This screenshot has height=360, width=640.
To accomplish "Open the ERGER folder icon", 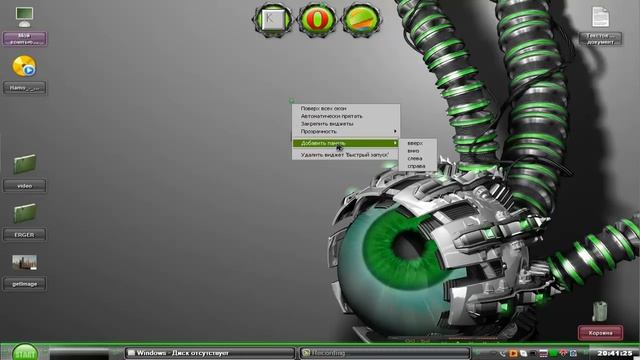I will click(24, 213).
